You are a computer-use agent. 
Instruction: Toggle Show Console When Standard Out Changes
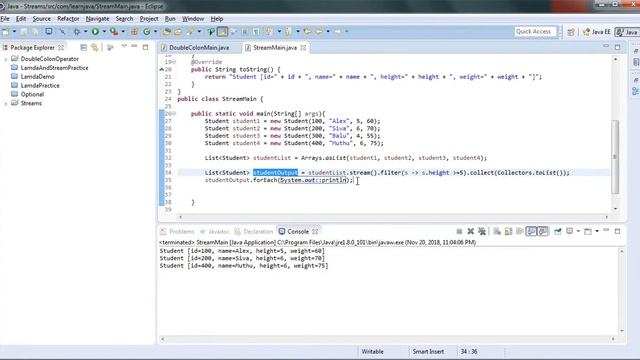point(531,231)
